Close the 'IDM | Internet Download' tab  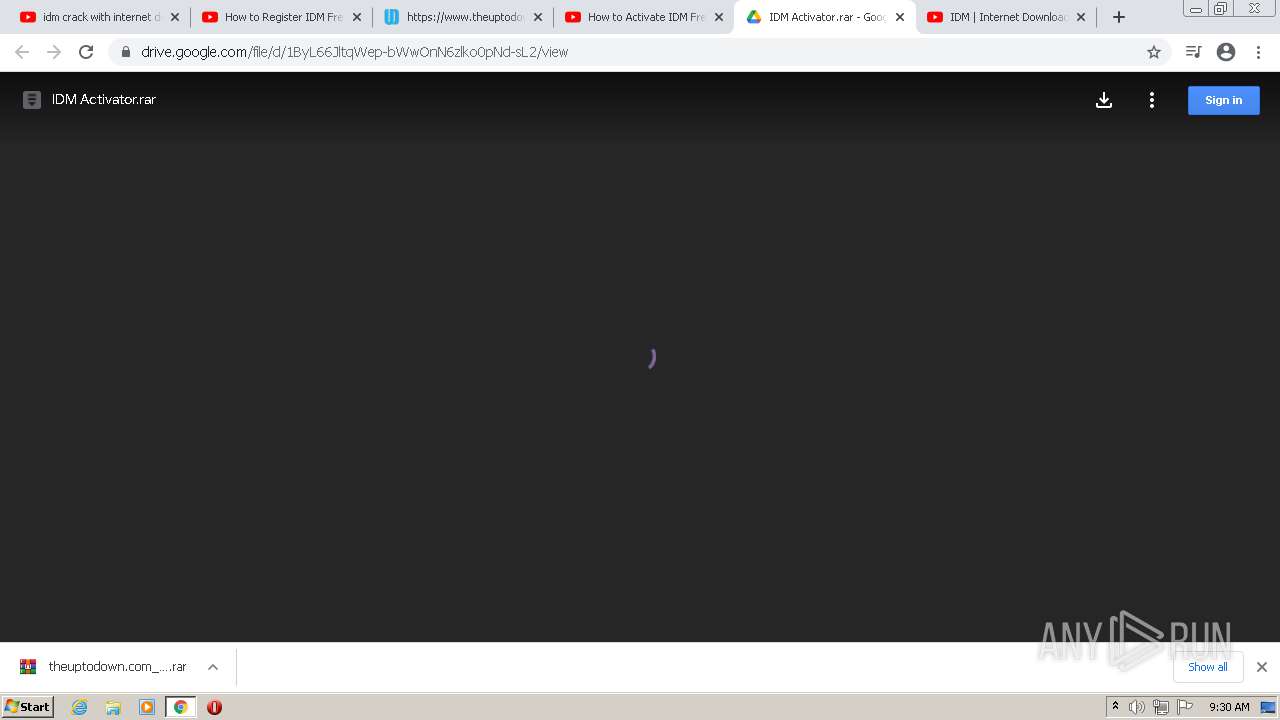coord(1081,17)
